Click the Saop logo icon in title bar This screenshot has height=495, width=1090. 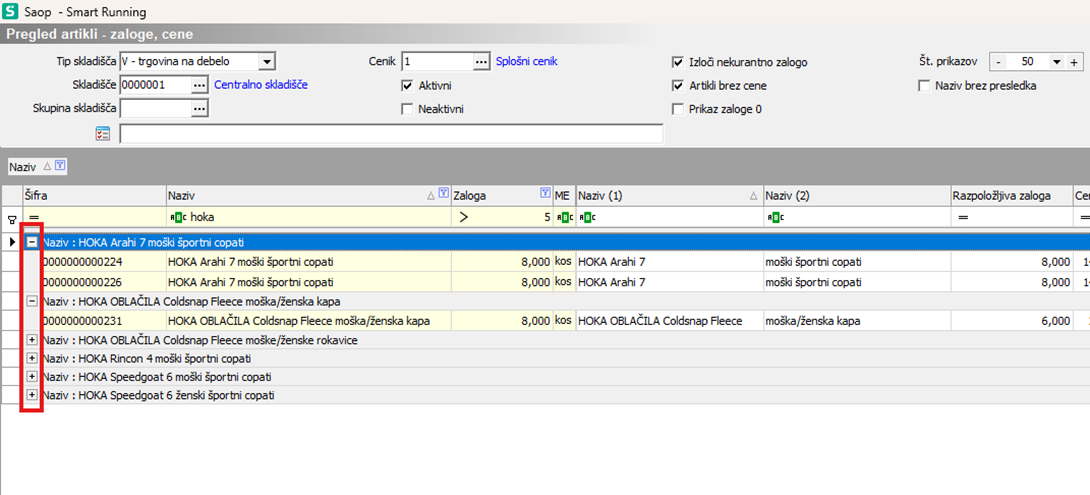click(12, 12)
